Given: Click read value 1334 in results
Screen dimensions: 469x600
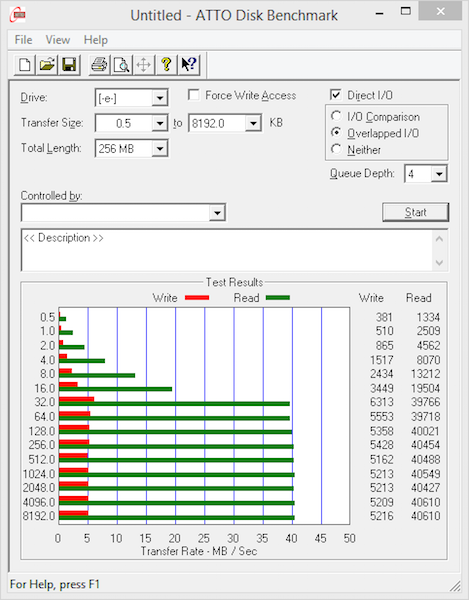Looking at the screenshot, I should [x=428, y=317].
